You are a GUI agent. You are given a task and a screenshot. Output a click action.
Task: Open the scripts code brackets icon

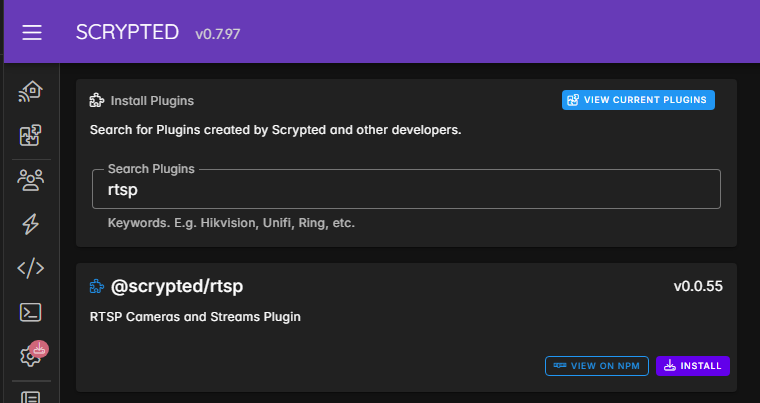tap(31, 268)
